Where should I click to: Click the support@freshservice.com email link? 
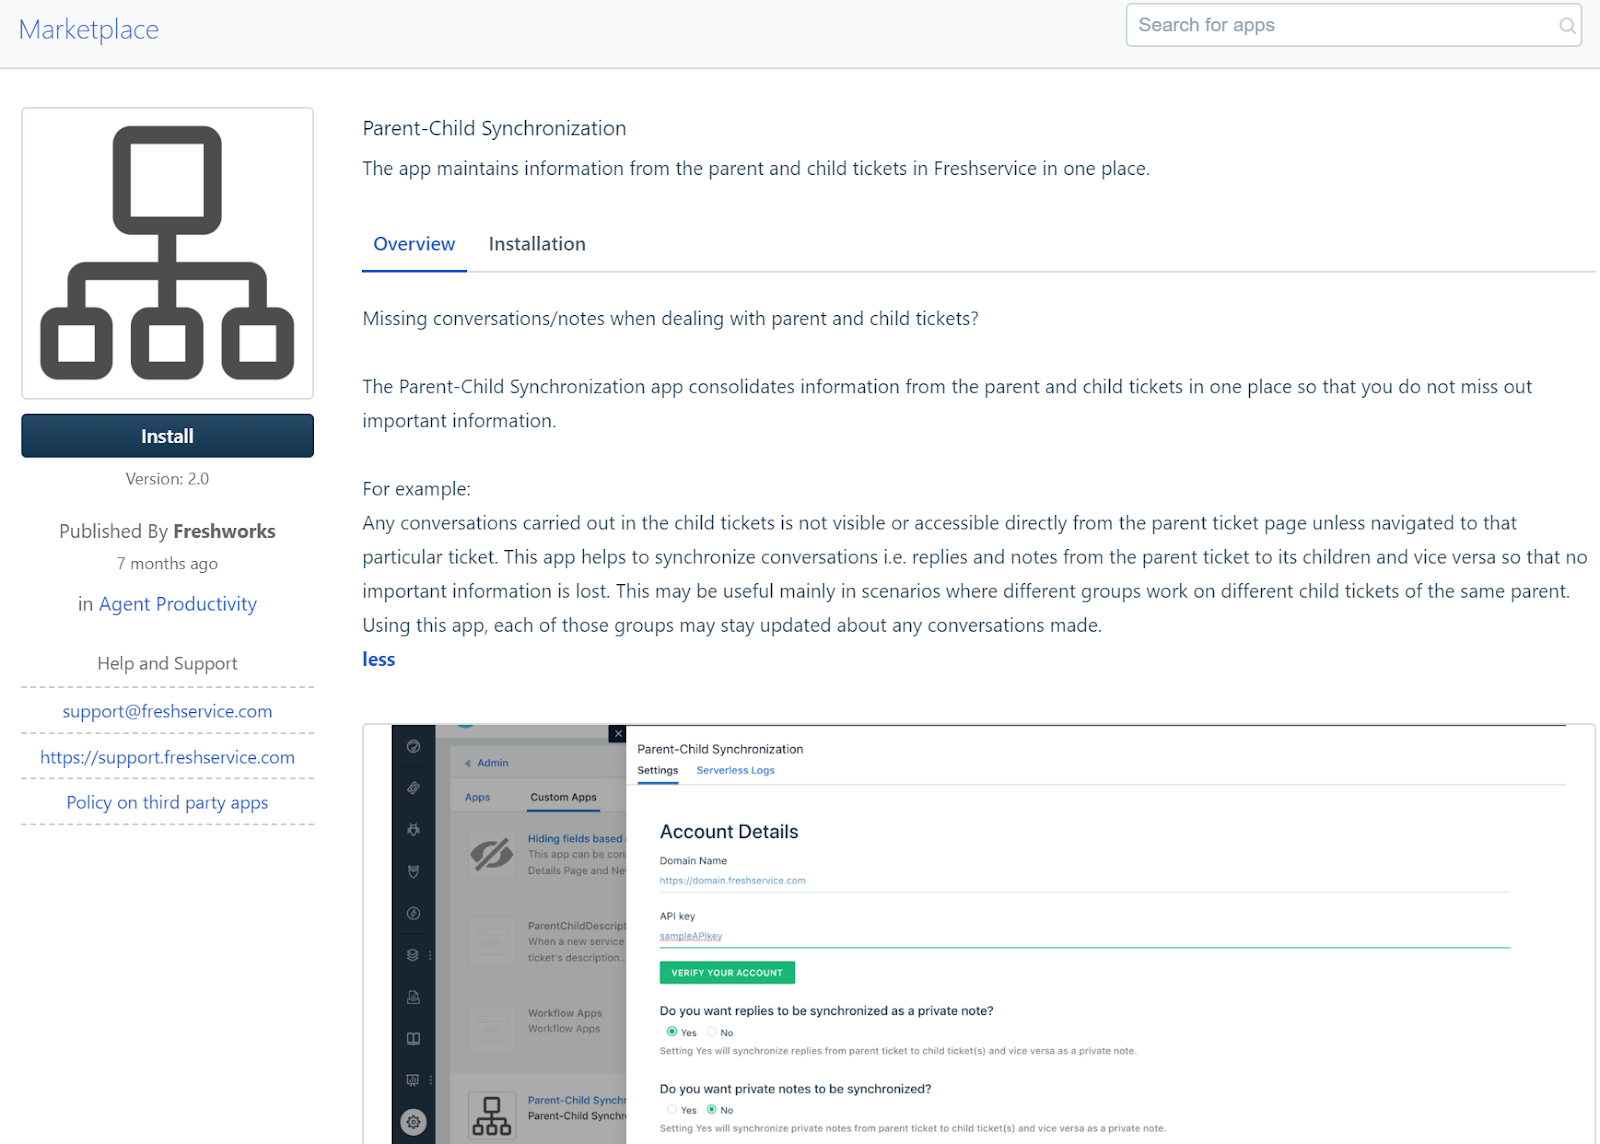pos(167,711)
